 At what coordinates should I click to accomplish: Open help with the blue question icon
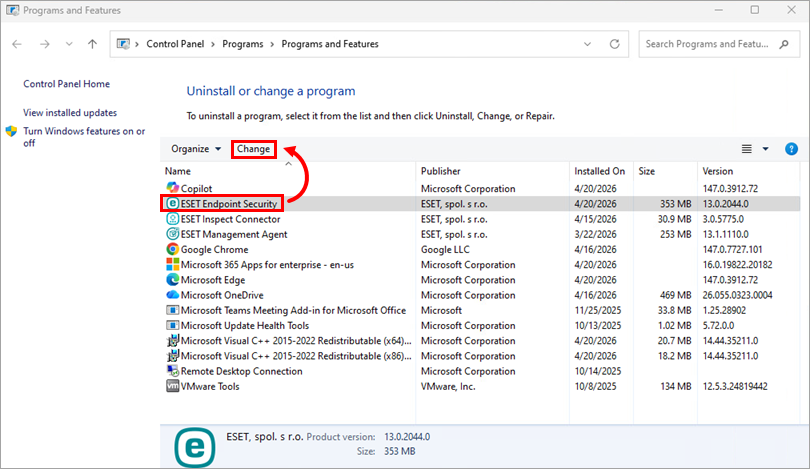(x=791, y=149)
